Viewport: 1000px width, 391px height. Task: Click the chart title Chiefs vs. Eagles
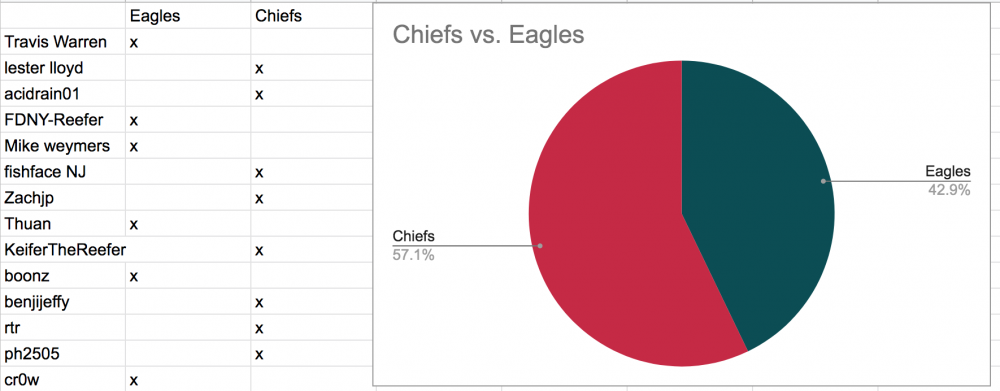[488, 34]
